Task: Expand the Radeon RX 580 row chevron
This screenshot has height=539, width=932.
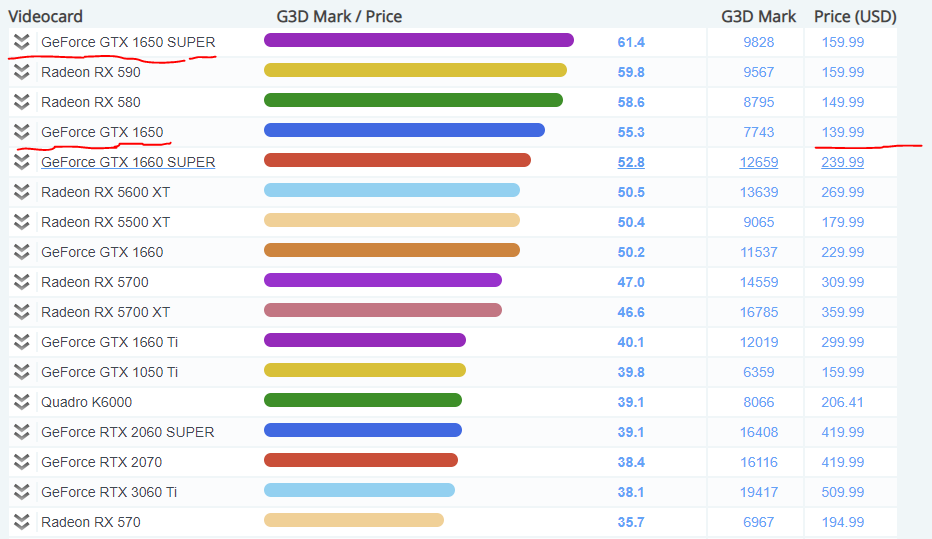Action: [22, 102]
